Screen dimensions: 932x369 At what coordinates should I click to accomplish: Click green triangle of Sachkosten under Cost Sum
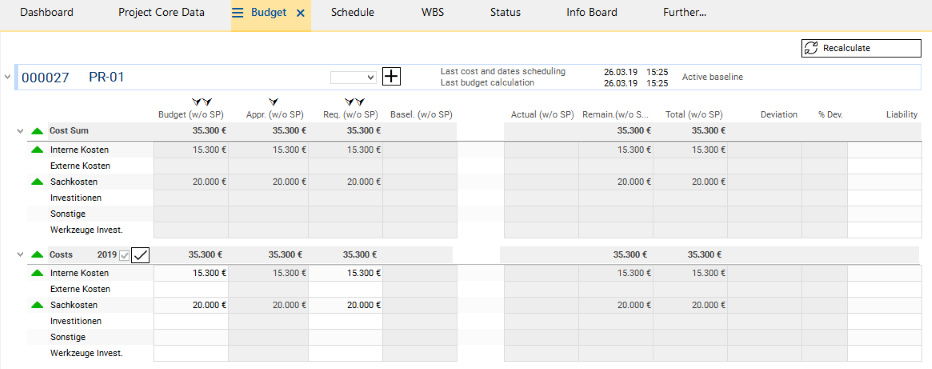pyautogui.click(x=37, y=182)
